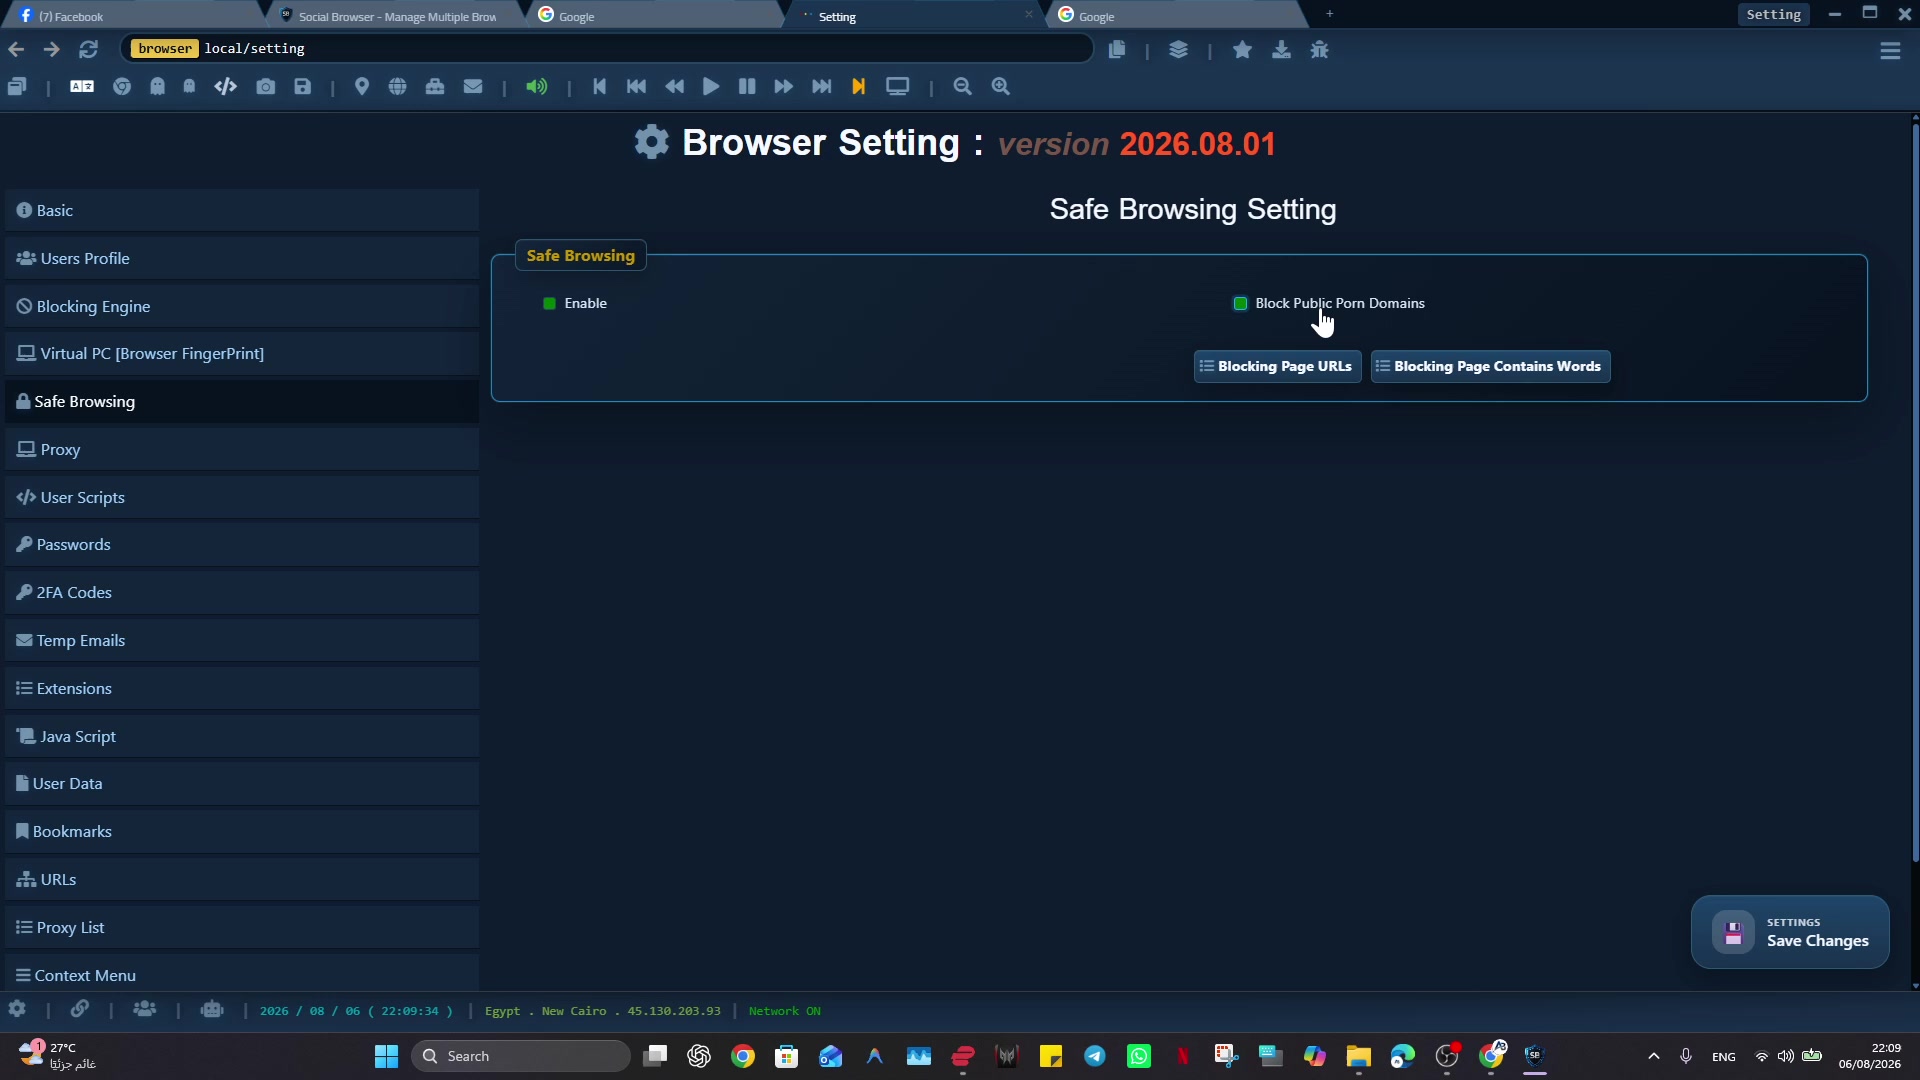The width and height of the screenshot is (1920, 1080).
Task: Click the bug icon in top bar
Action: click(x=1320, y=49)
